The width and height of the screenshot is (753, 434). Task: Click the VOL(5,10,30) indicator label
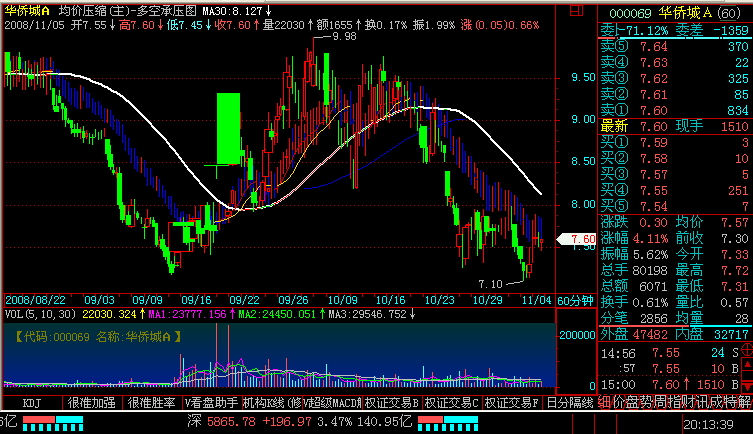click(x=41, y=314)
